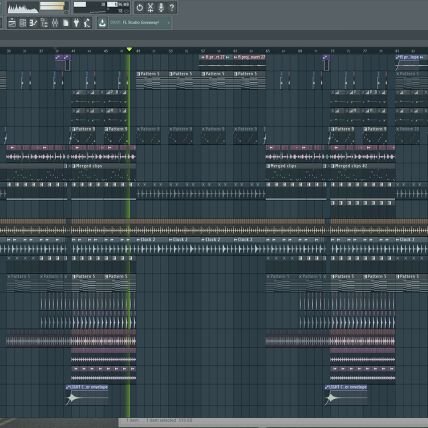Open the playlist view from the toolbar
The image size is (428, 428).
12,23
